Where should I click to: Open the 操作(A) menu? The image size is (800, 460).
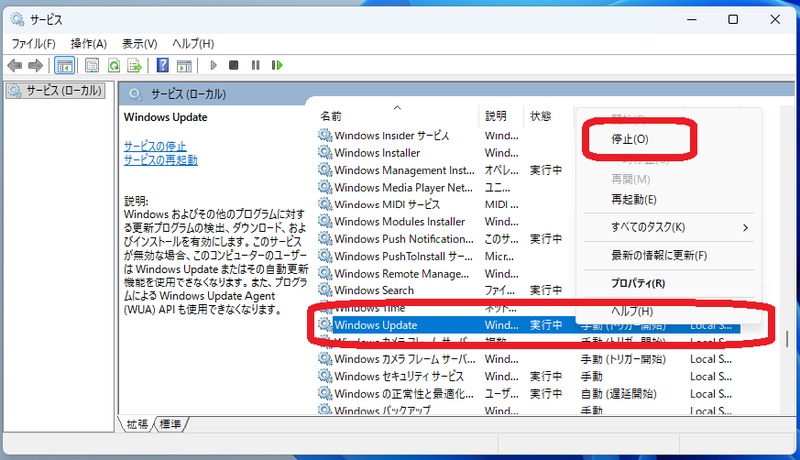click(x=89, y=44)
